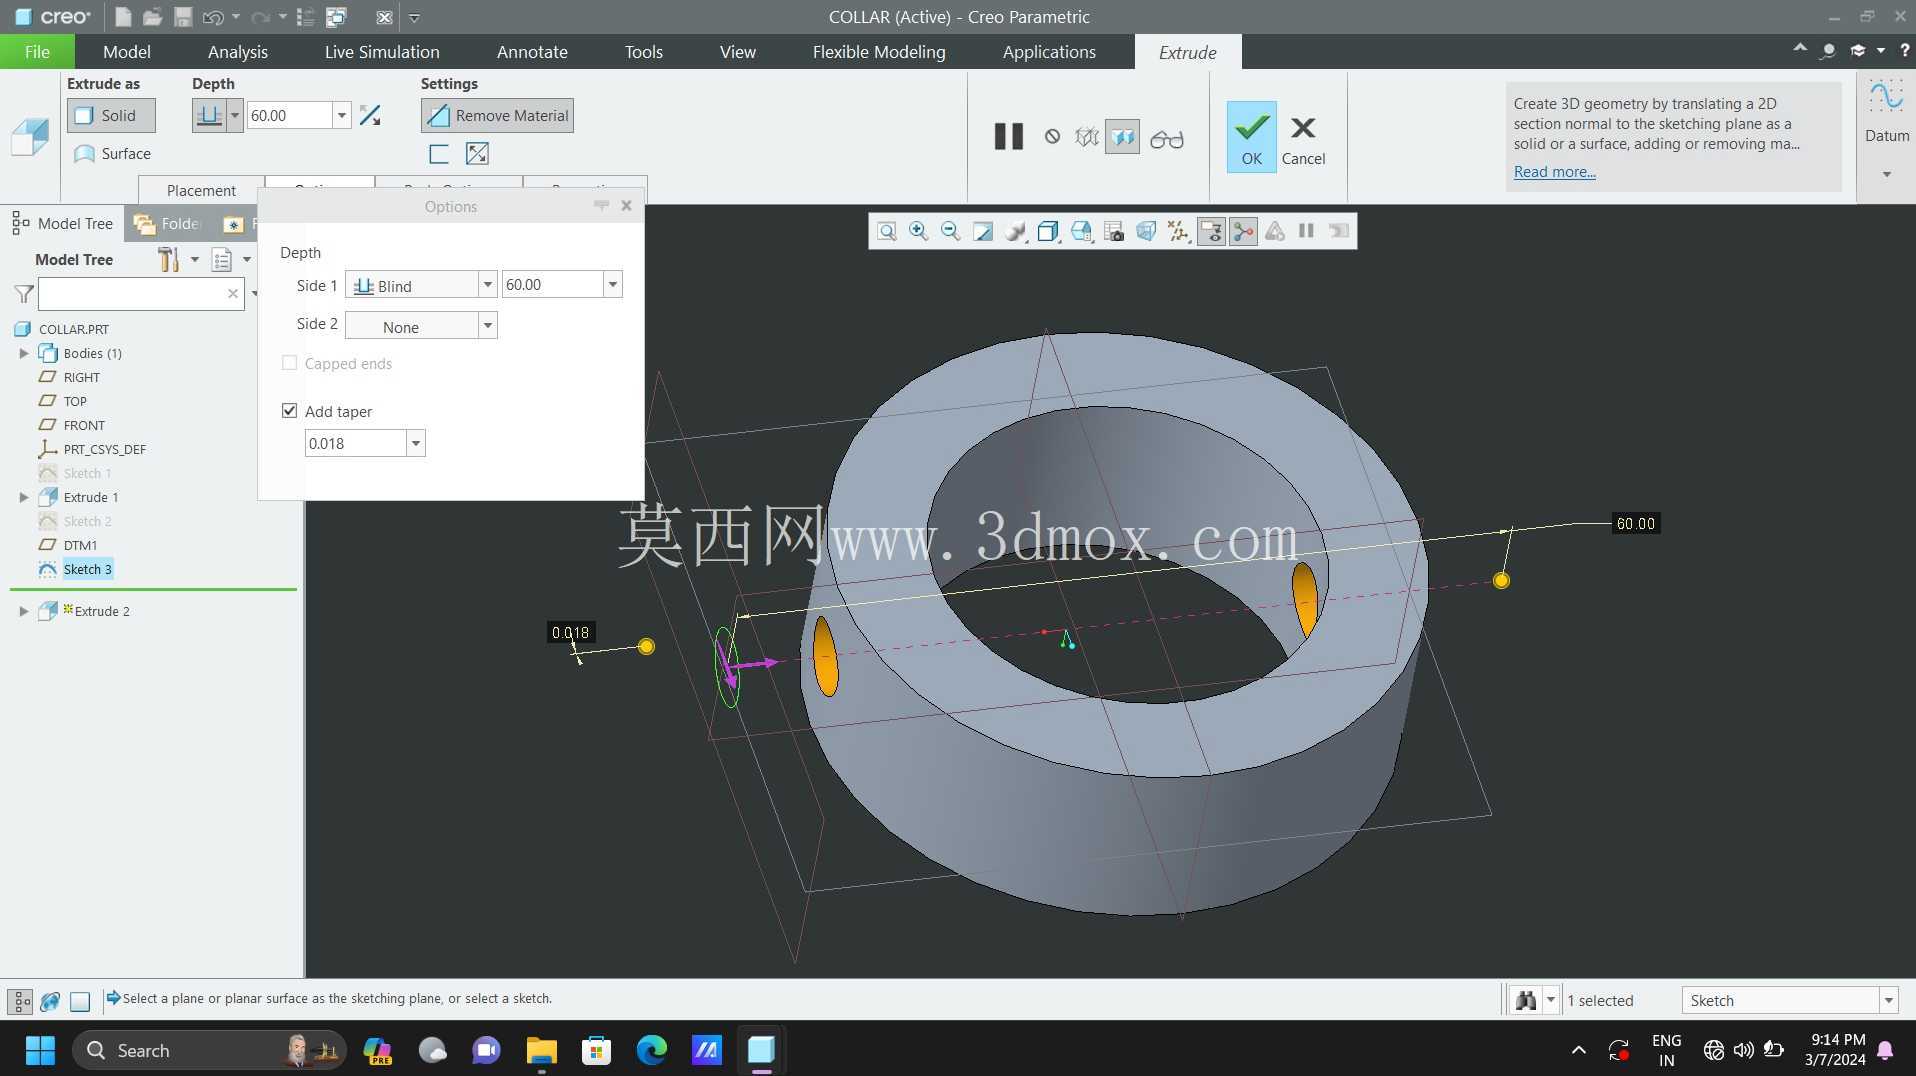Viewport: 1916px width, 1076px height.
Task: Click the flip depth direction icon
Action: pos(370,116)
